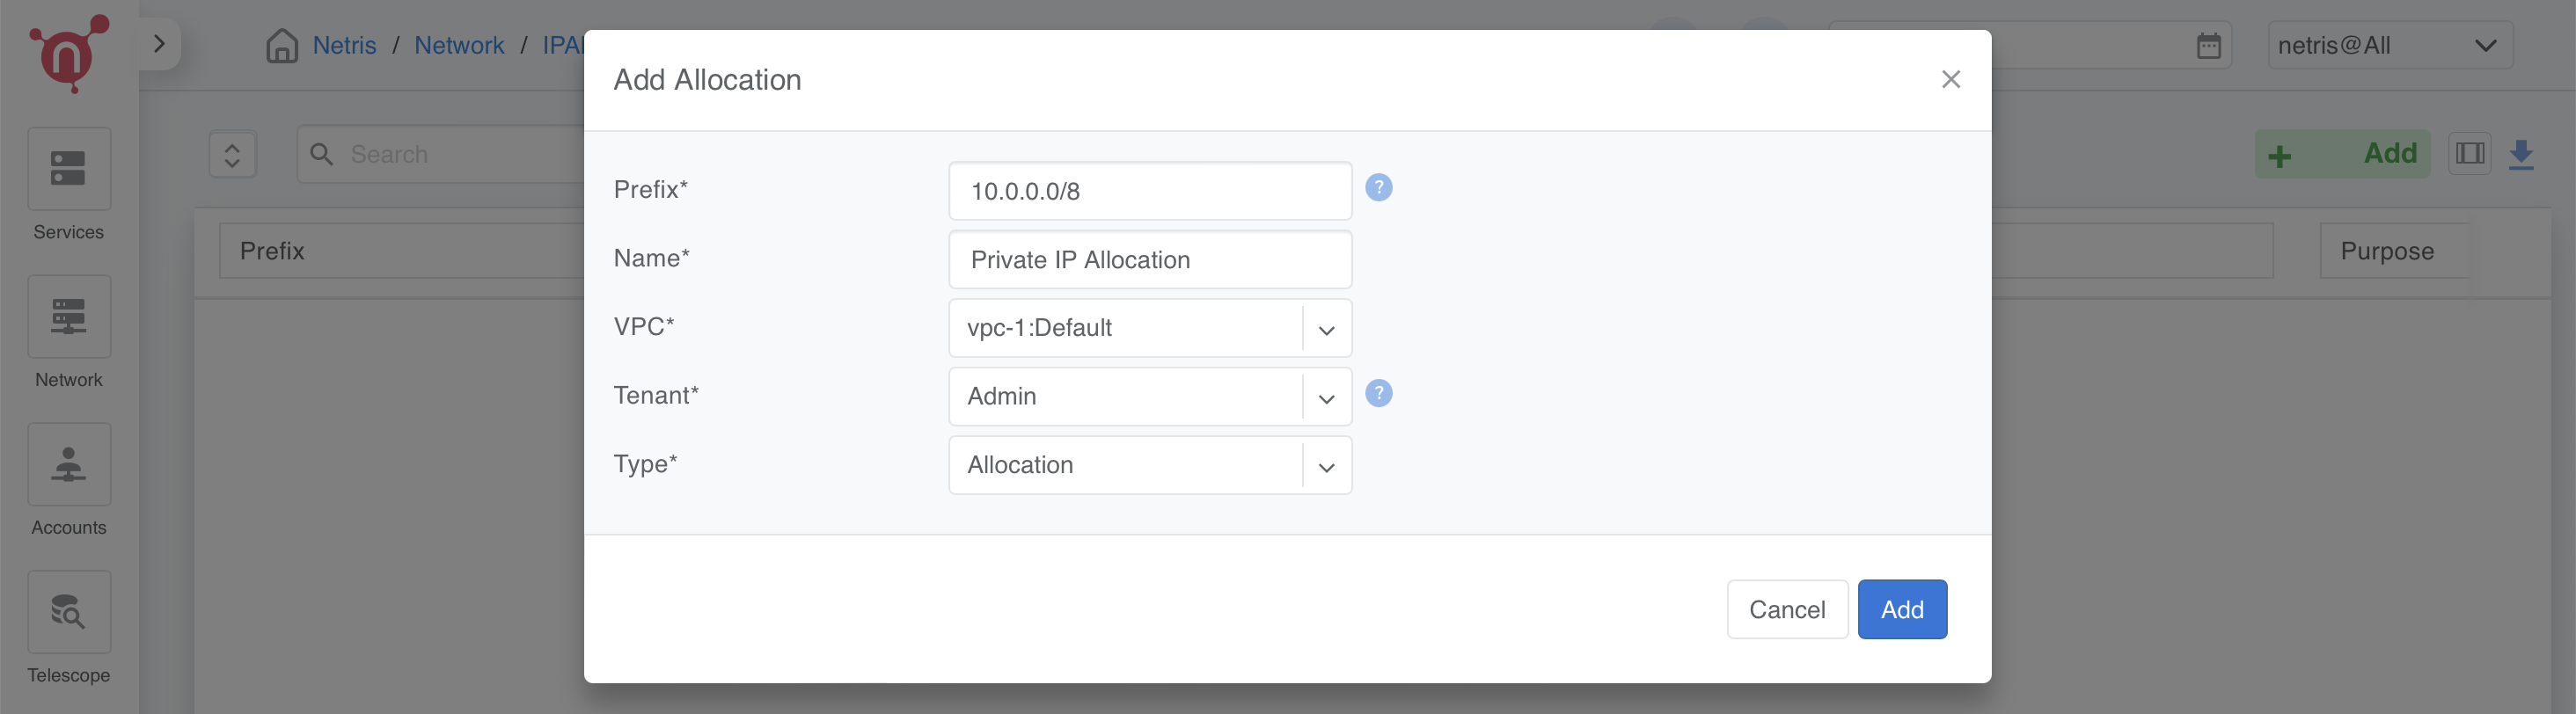Viewport: 2576px width, 714px height.
Task: Click the download export icon
Action: [2519, 154]
